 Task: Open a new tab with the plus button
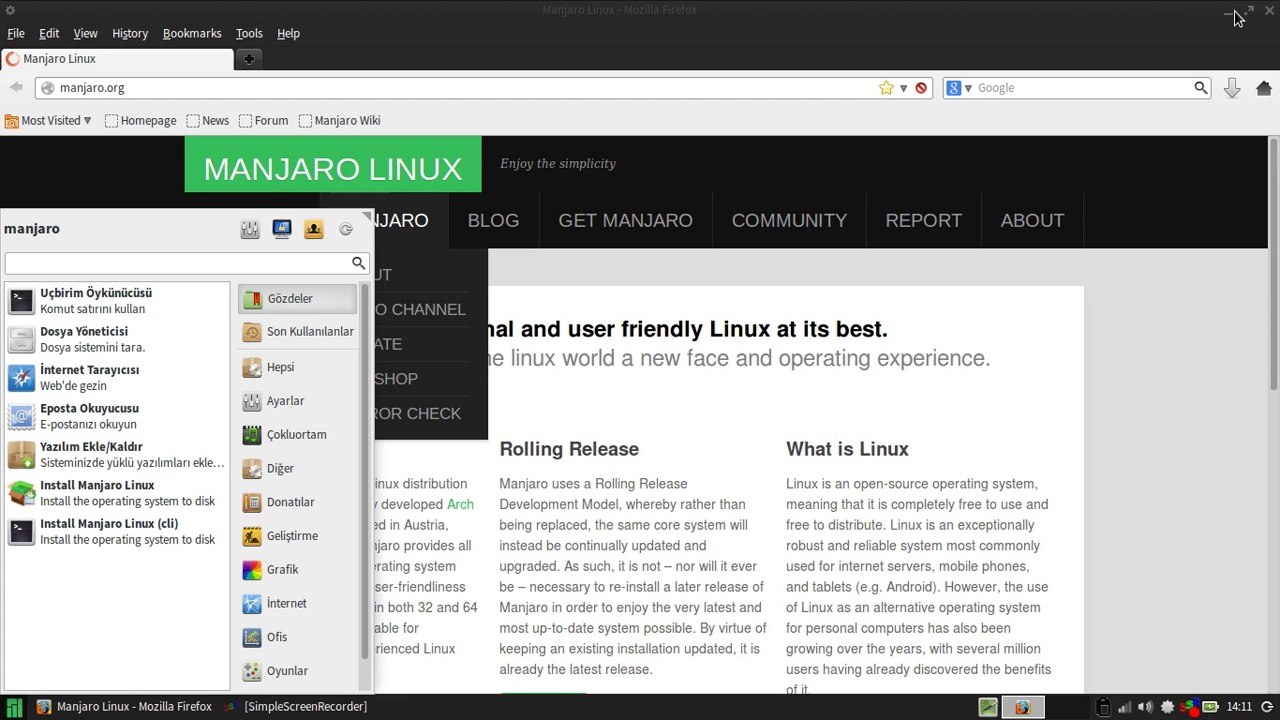pos(249,59)
